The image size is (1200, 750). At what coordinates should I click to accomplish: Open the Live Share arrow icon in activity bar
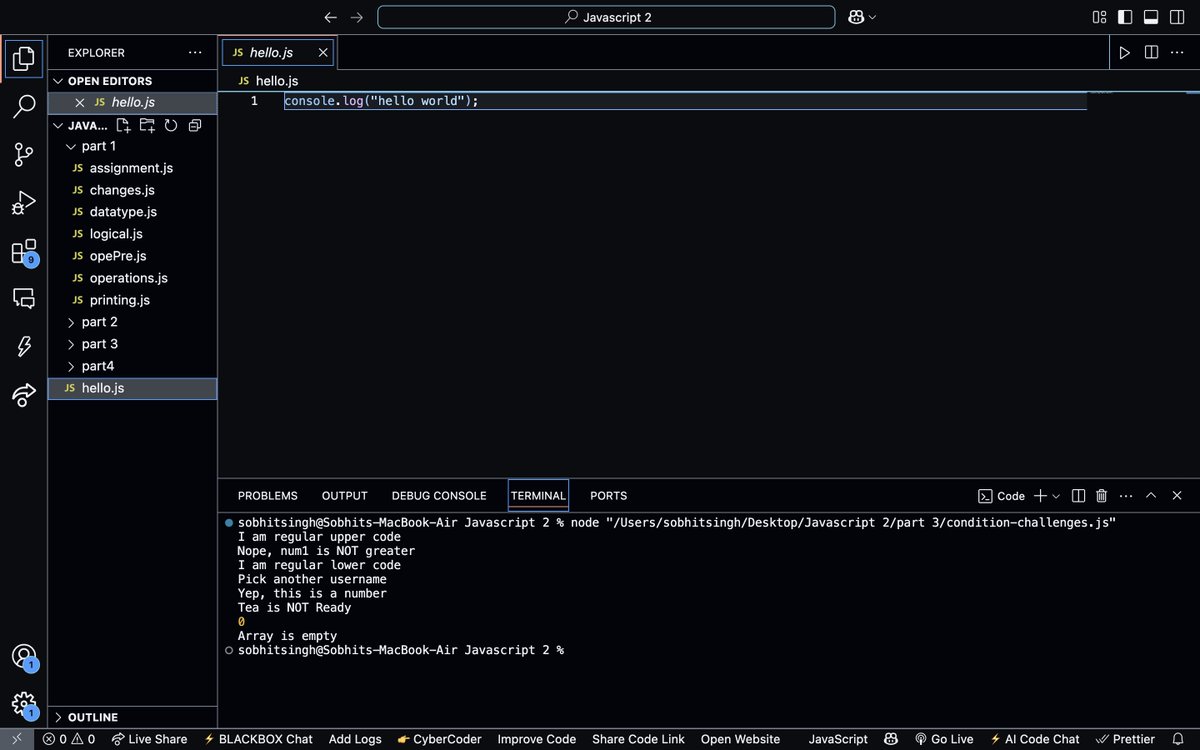click(x=24, y=394)
